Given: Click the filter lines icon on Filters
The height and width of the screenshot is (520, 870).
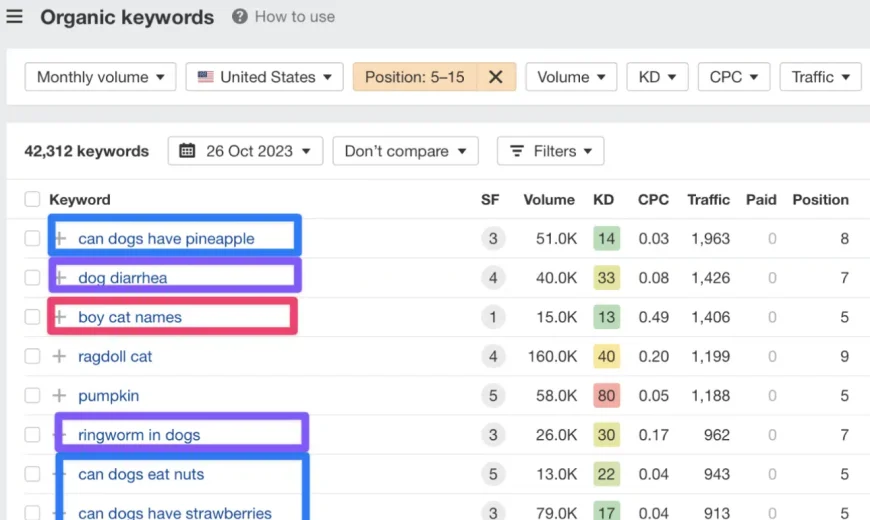Looking at the screenshot, I should click(517, 151).
